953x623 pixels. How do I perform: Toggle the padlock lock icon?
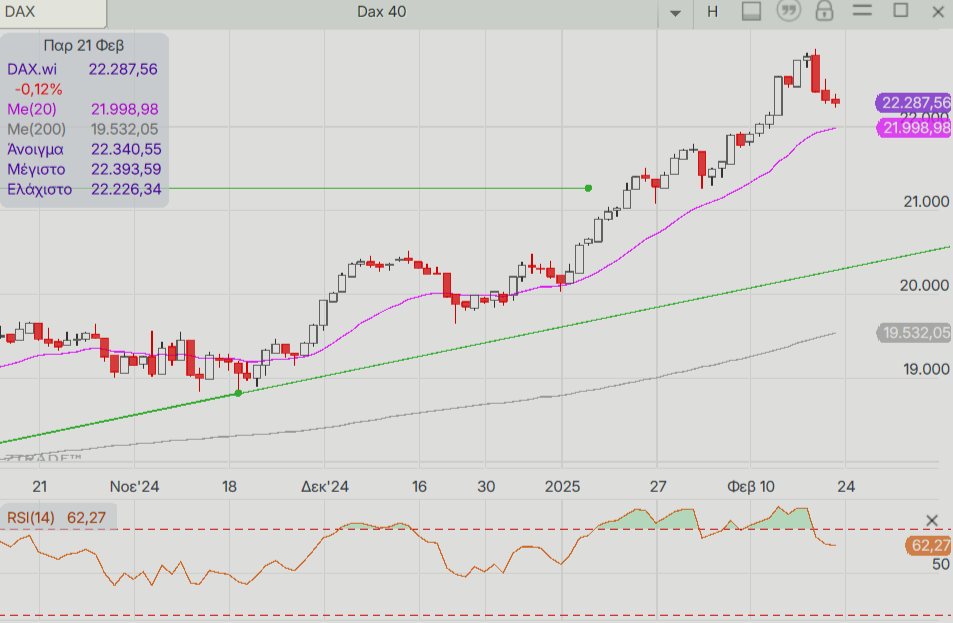[824, 10]
